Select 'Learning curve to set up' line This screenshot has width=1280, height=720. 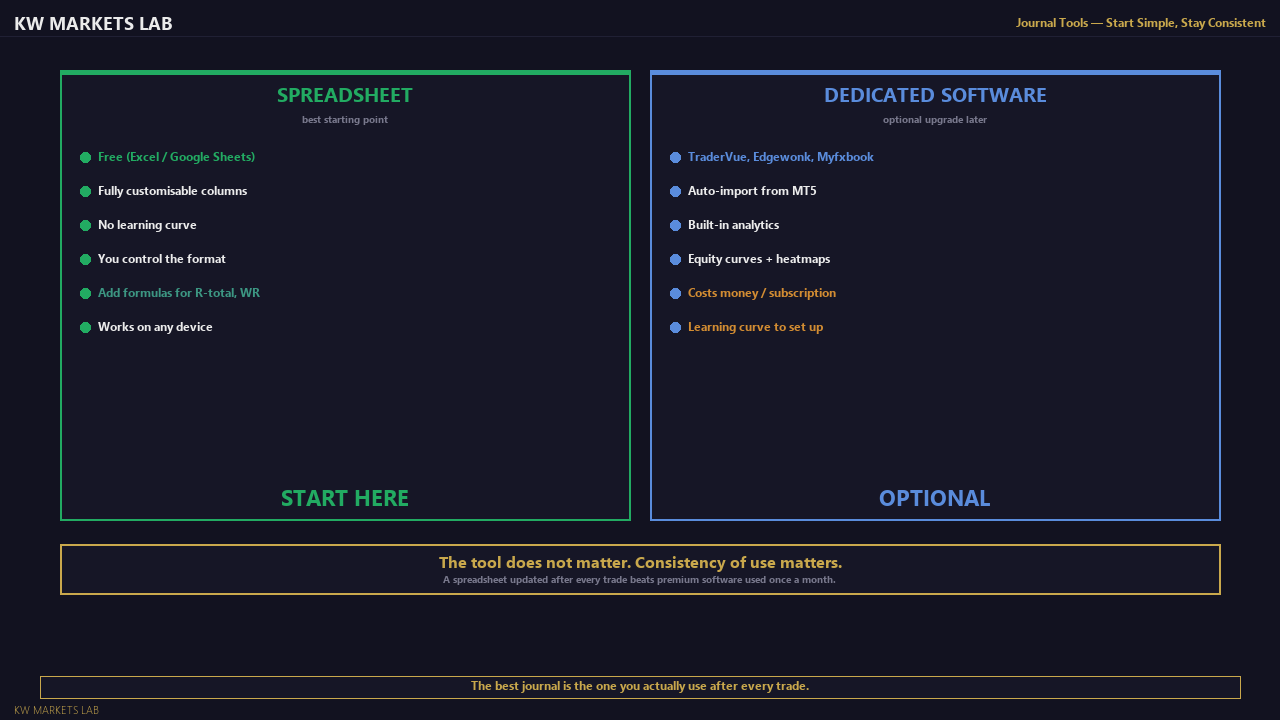[755, 327]
